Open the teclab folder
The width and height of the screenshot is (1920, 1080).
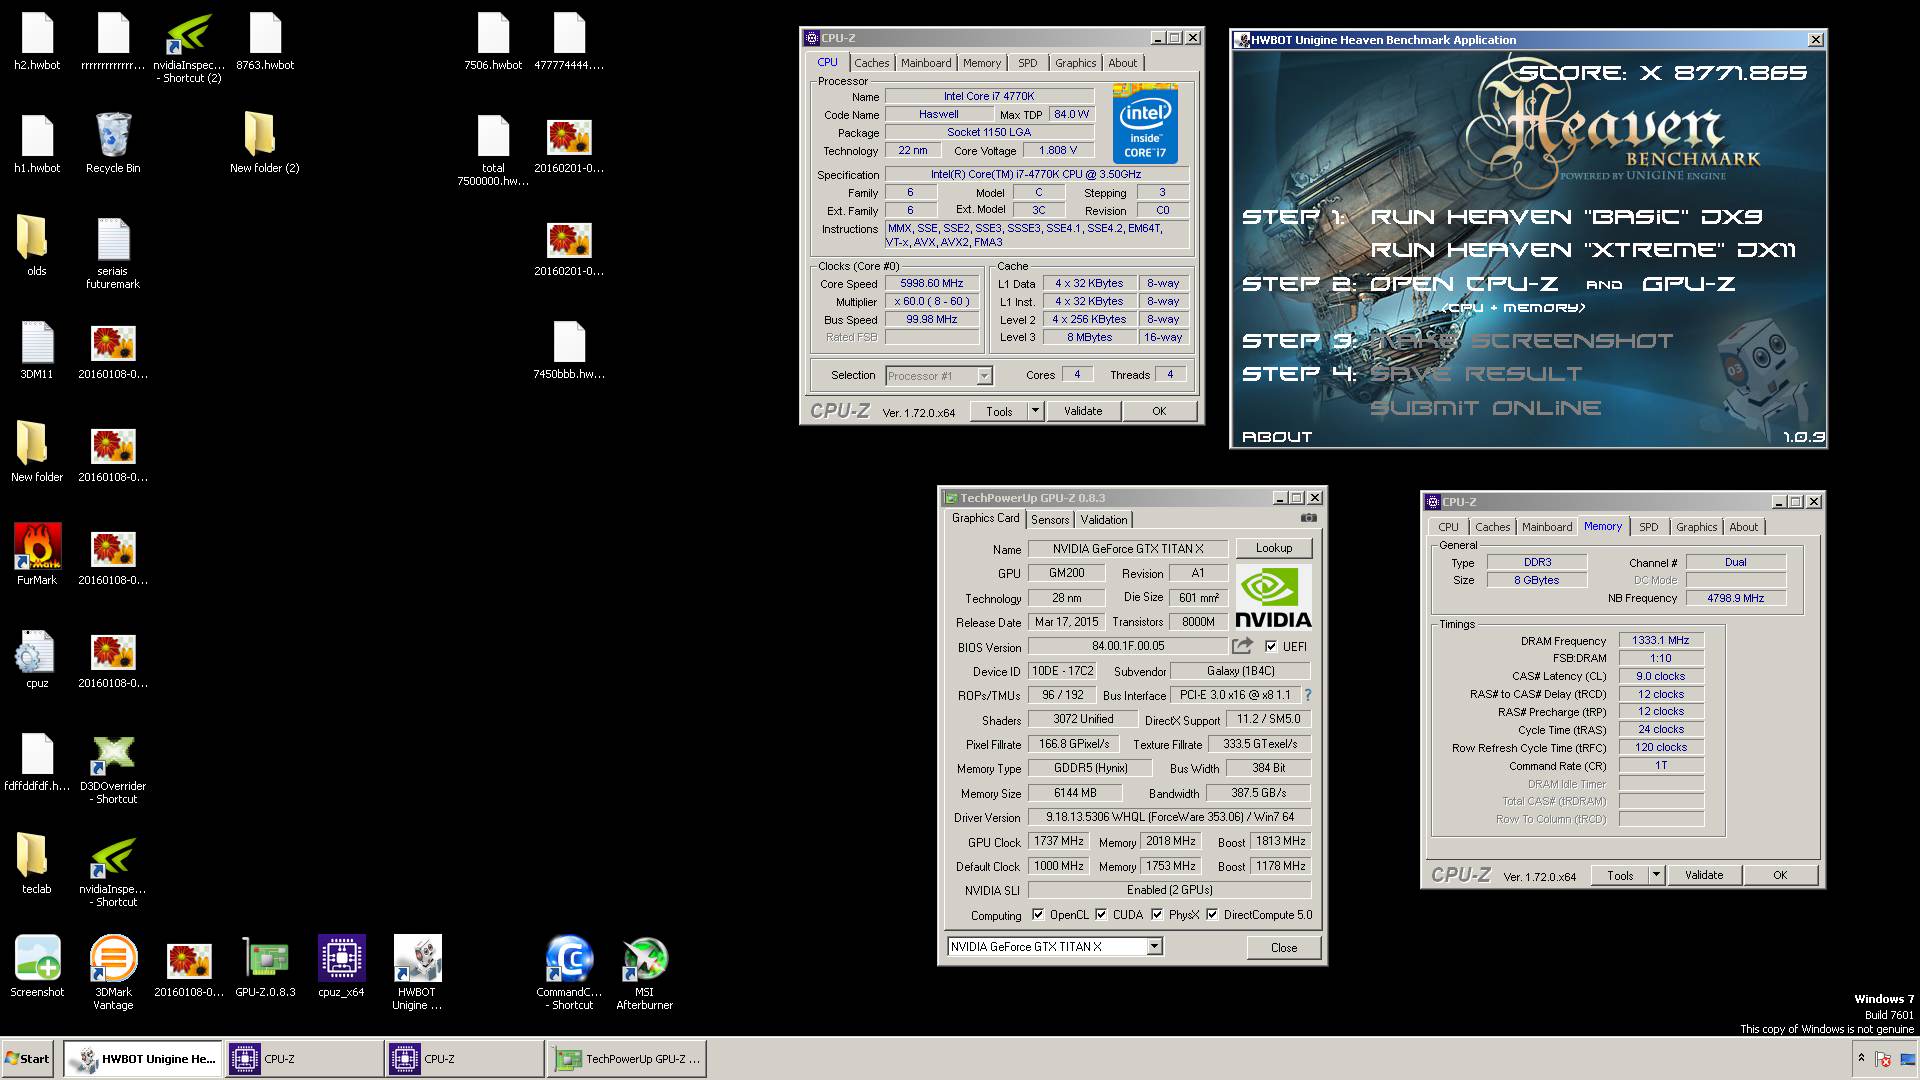[x=37, y=863]
